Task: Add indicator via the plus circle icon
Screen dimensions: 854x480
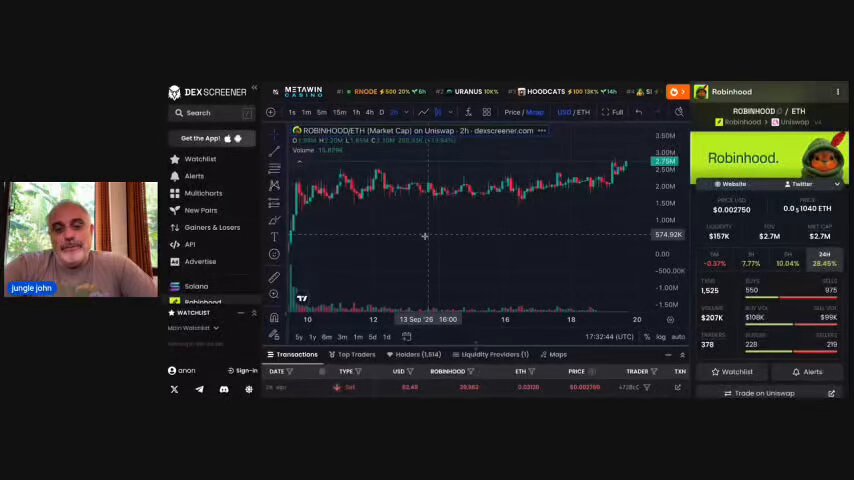Action: 271,112
